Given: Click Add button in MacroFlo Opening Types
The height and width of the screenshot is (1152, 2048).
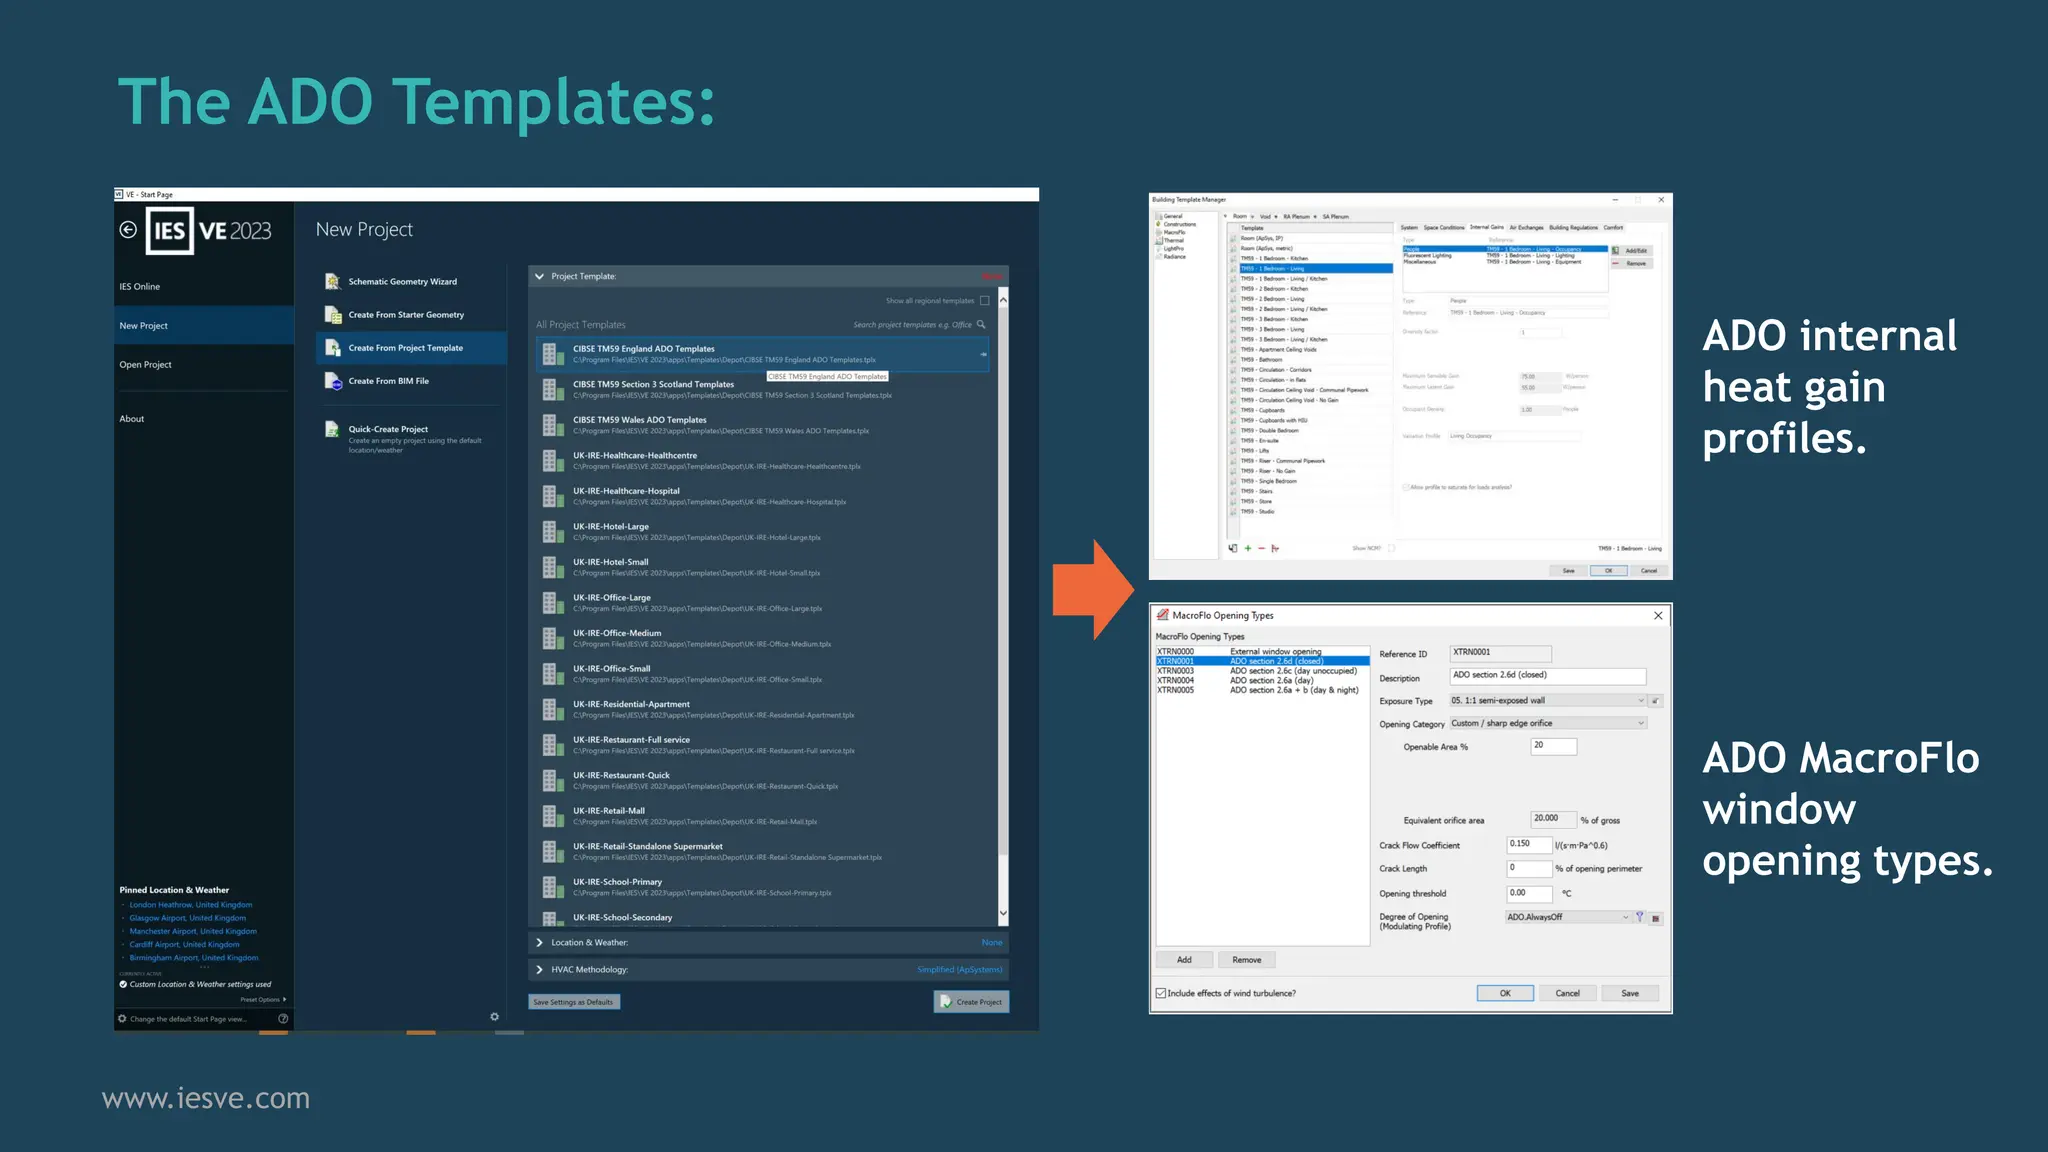Looking at the screenshot, I should (1184, 960).
